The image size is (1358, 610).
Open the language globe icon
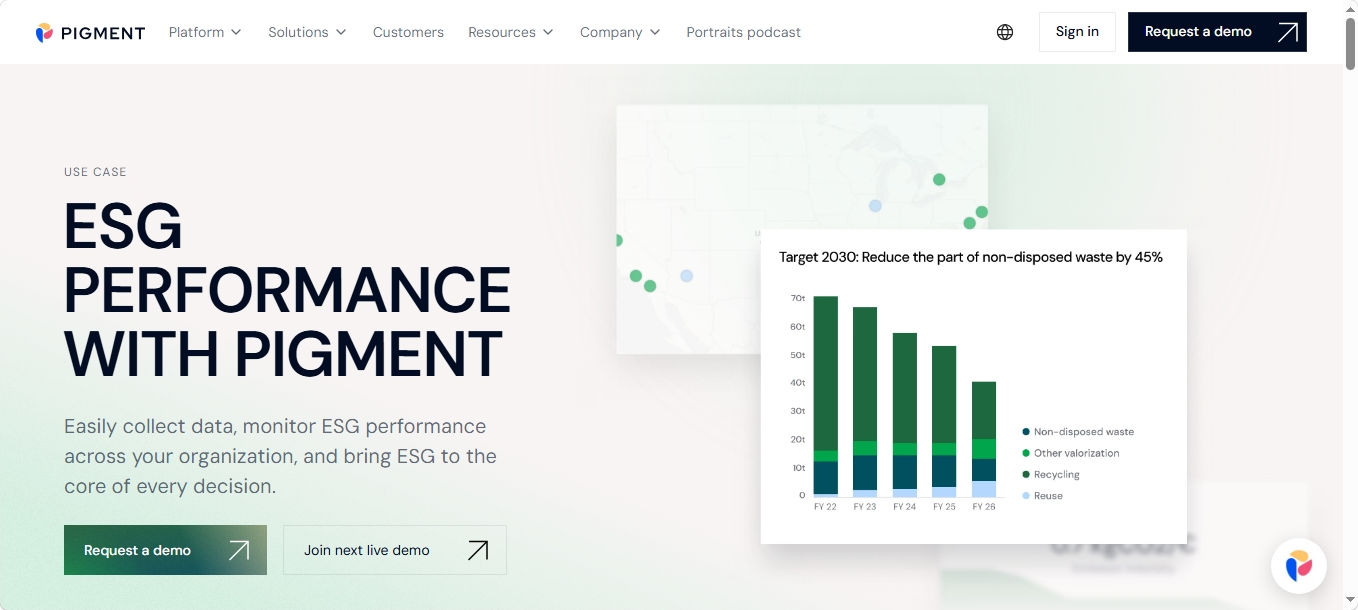point(1005,32)
